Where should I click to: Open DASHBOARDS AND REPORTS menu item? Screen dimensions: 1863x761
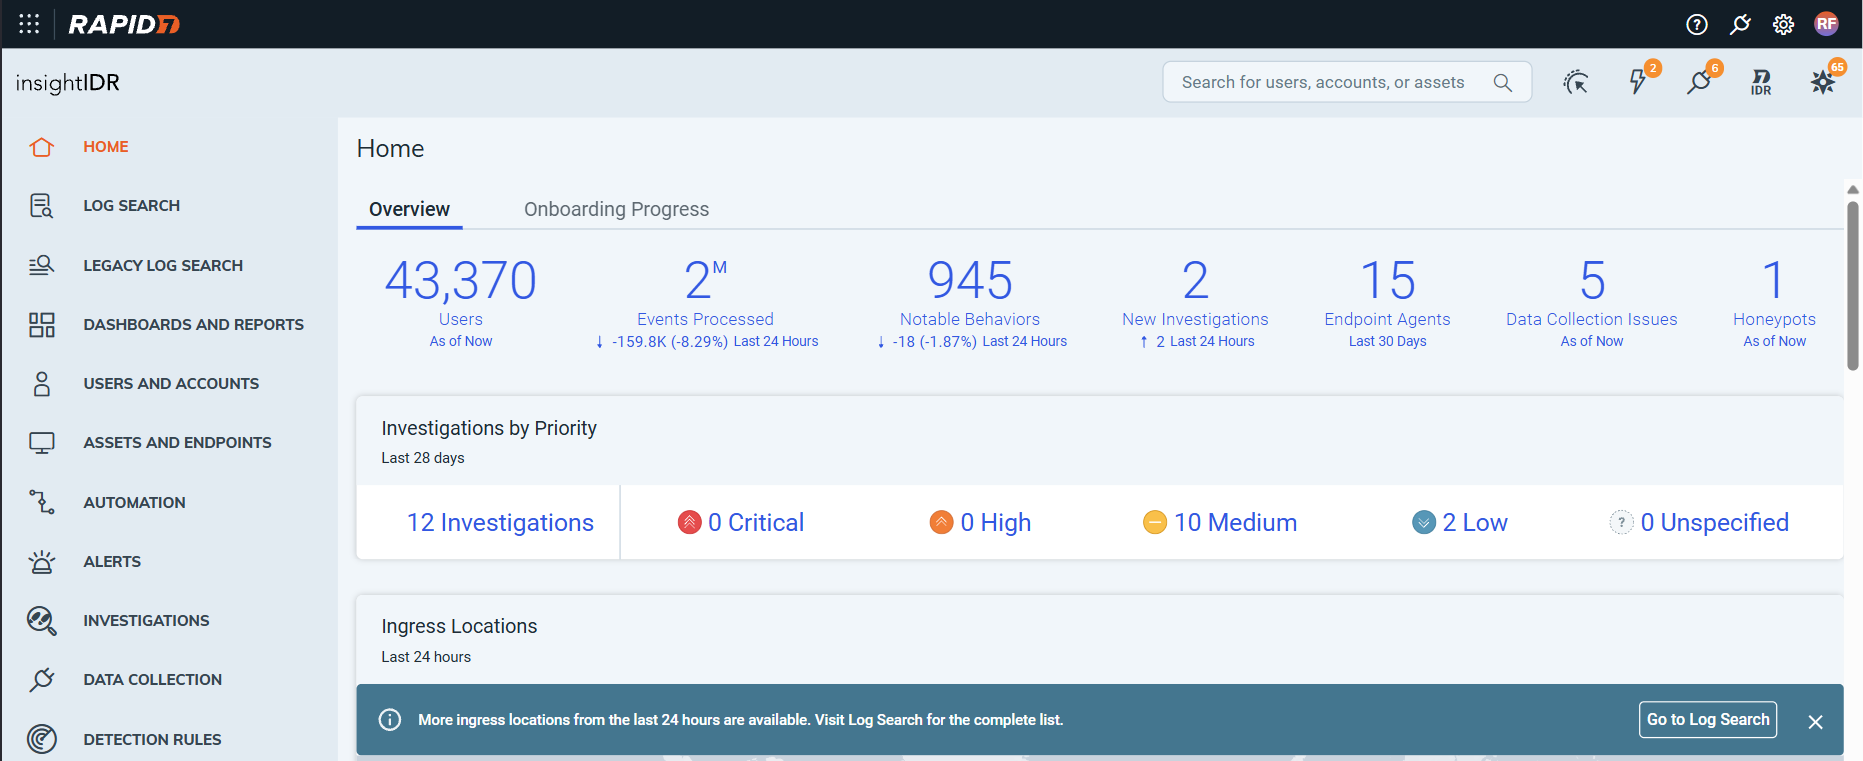pyautogui.click(x=194, y=325)
